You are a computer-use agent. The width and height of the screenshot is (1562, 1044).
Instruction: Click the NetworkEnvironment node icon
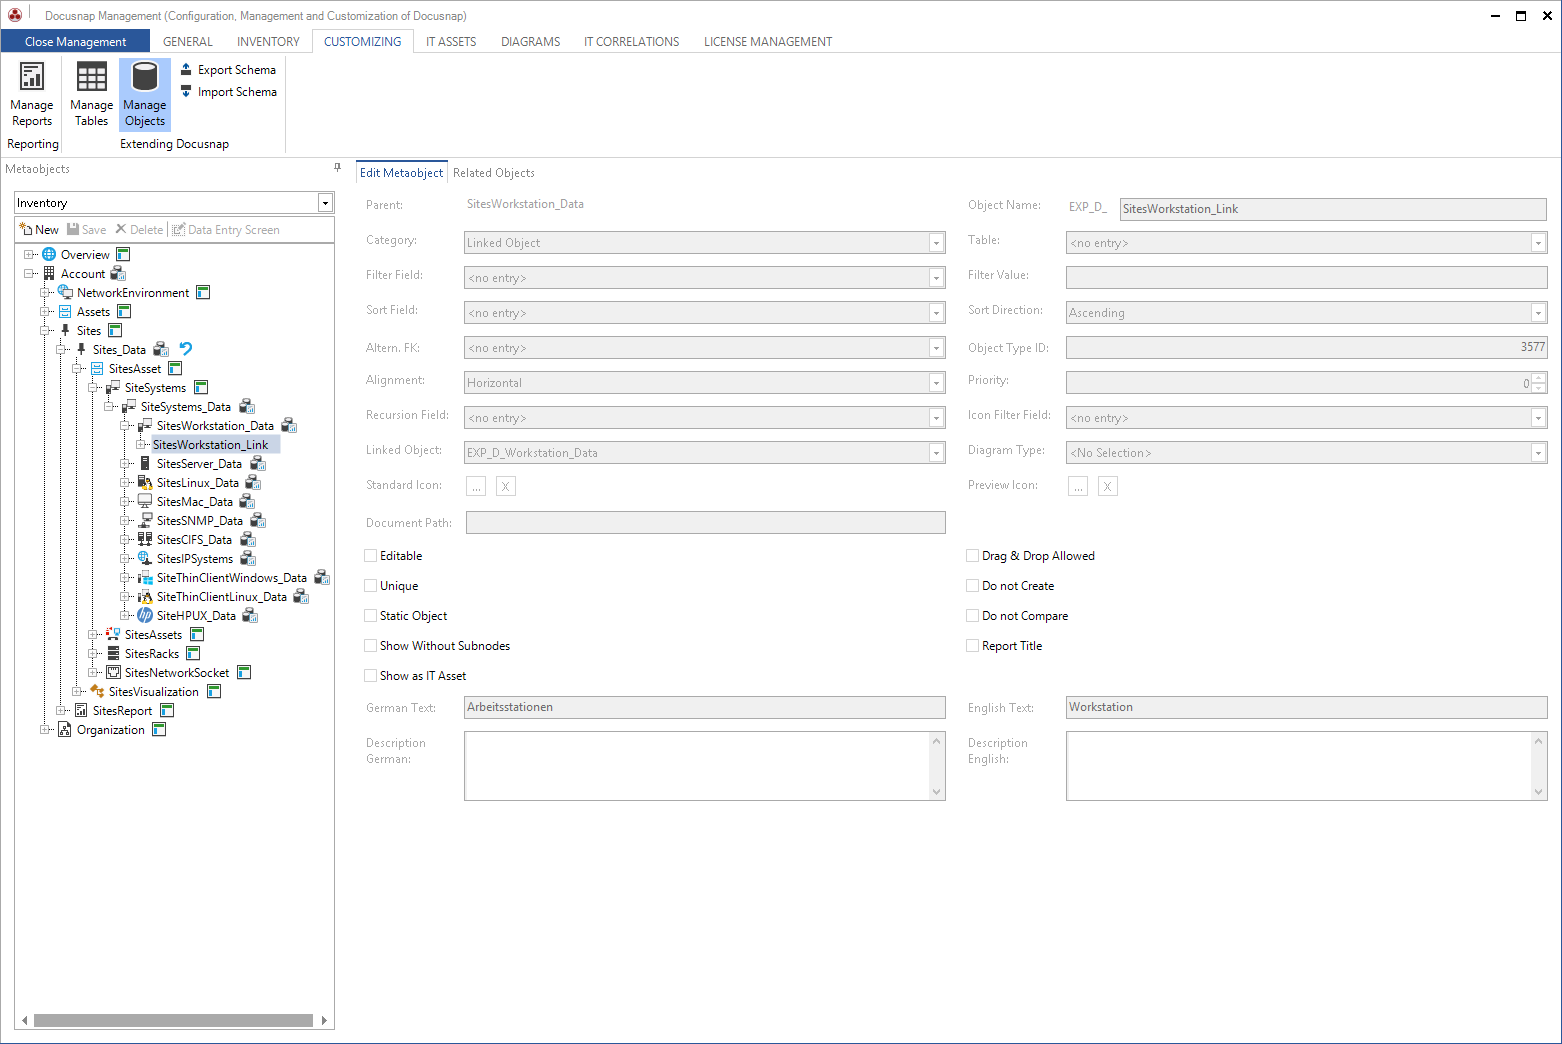65,292
